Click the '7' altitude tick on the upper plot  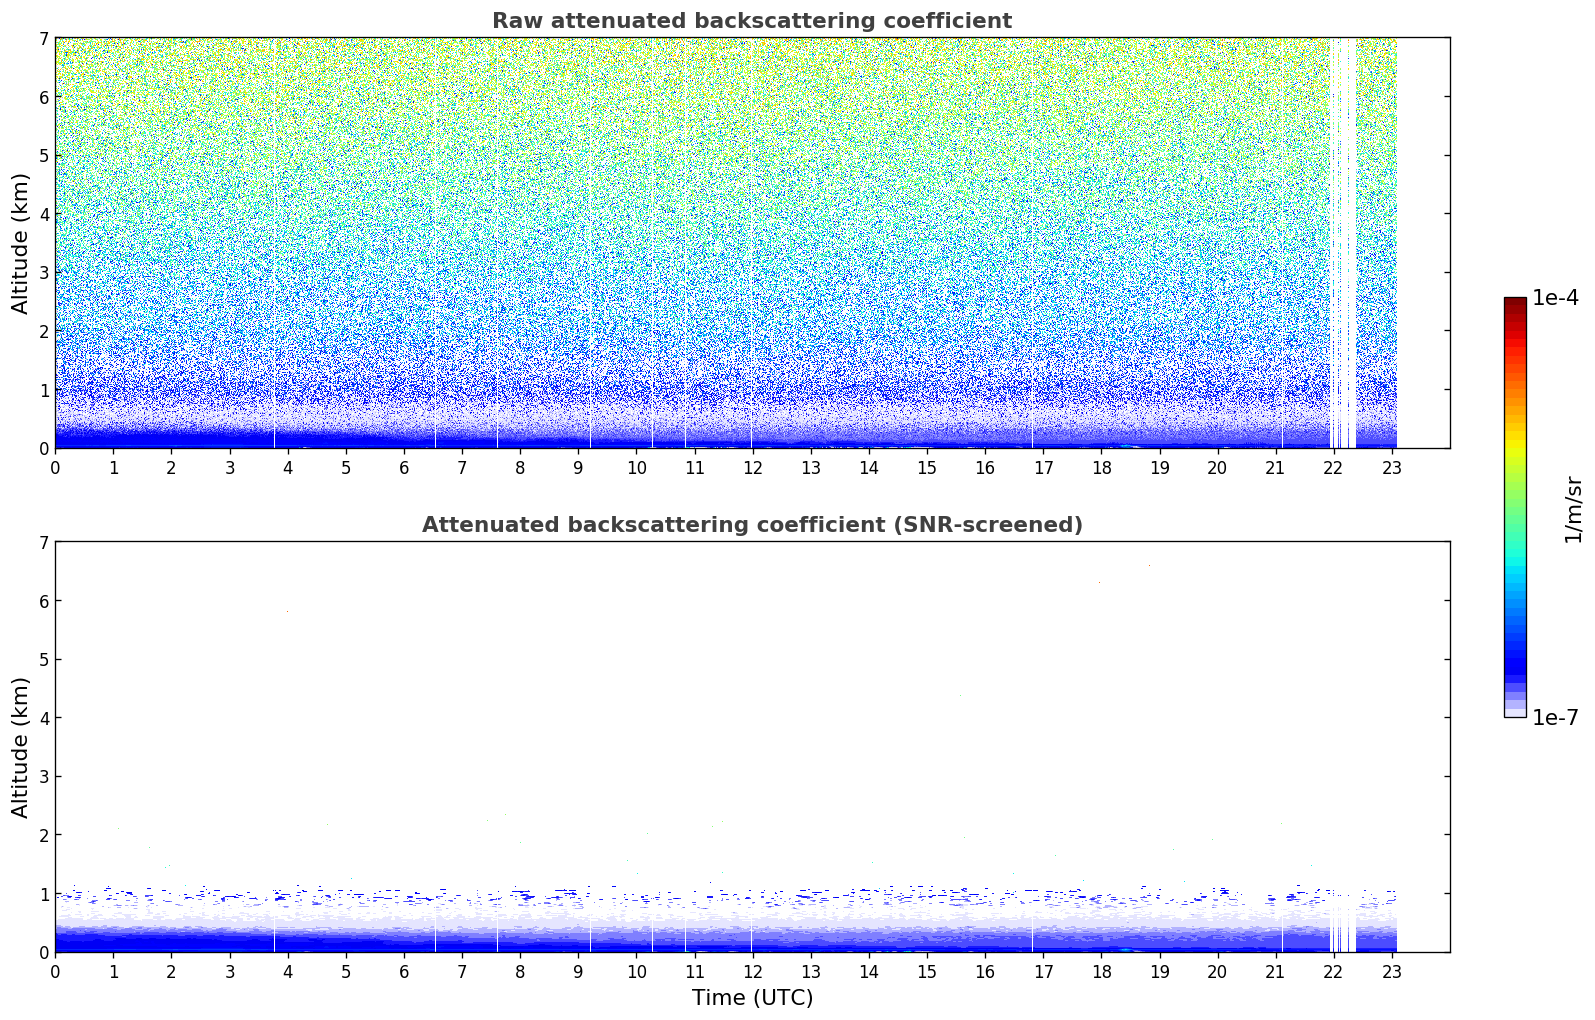coord(44,38)
